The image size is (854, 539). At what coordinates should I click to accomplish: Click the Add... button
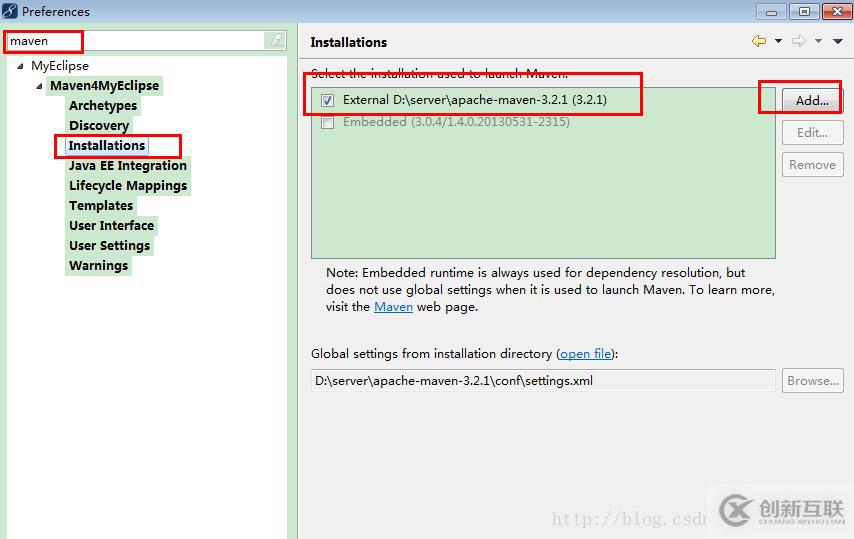click(x=812, y=100)
